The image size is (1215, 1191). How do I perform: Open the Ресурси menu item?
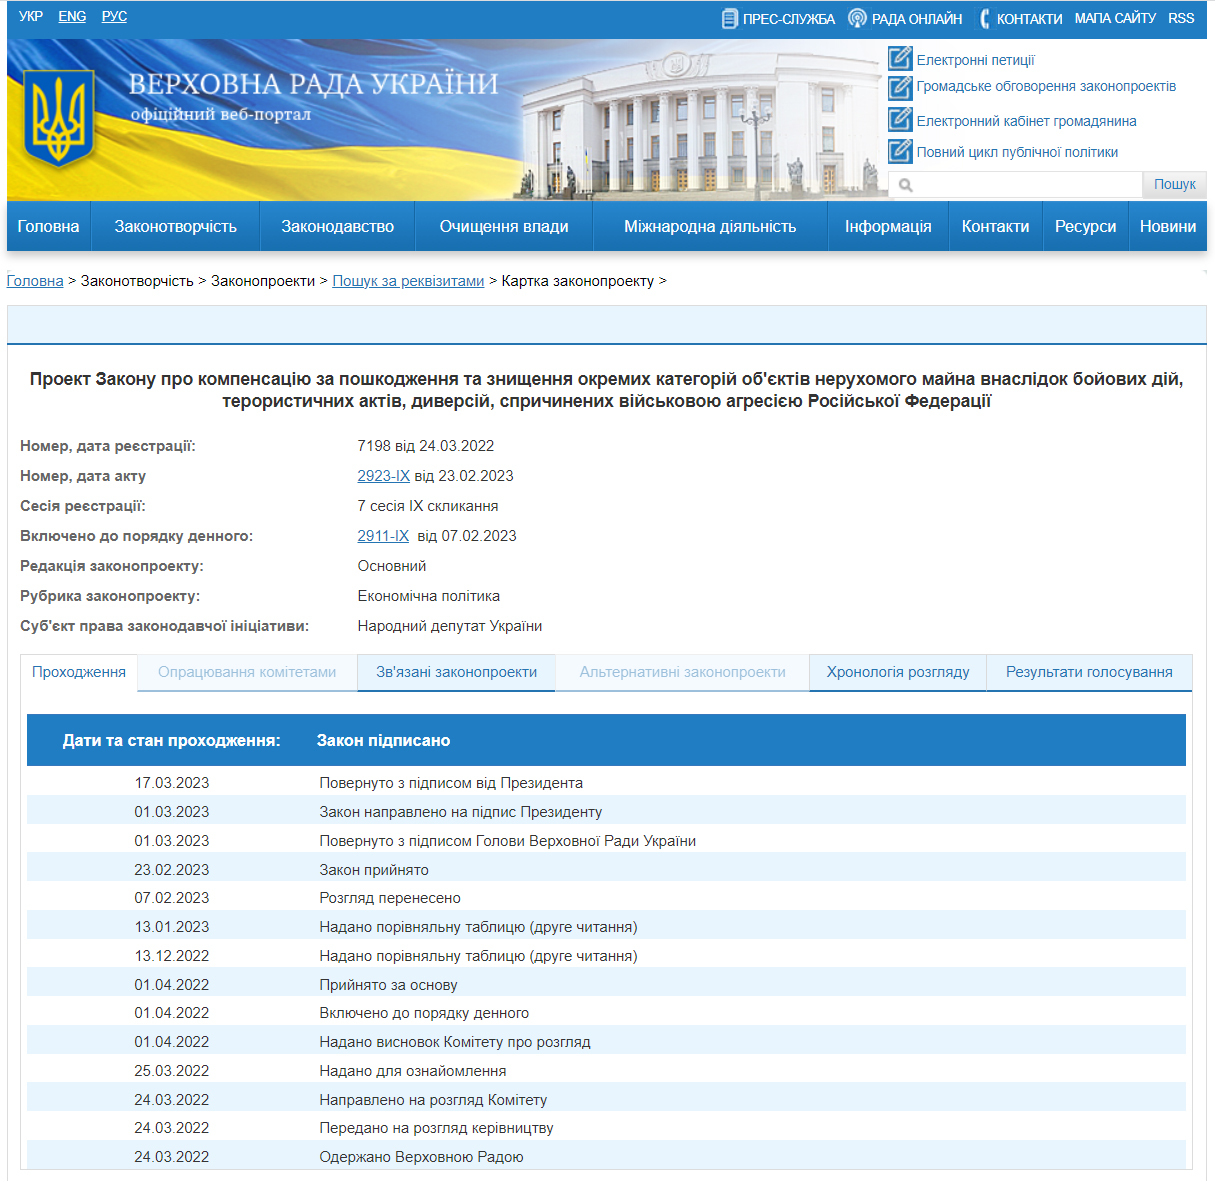pos(1085,226)
